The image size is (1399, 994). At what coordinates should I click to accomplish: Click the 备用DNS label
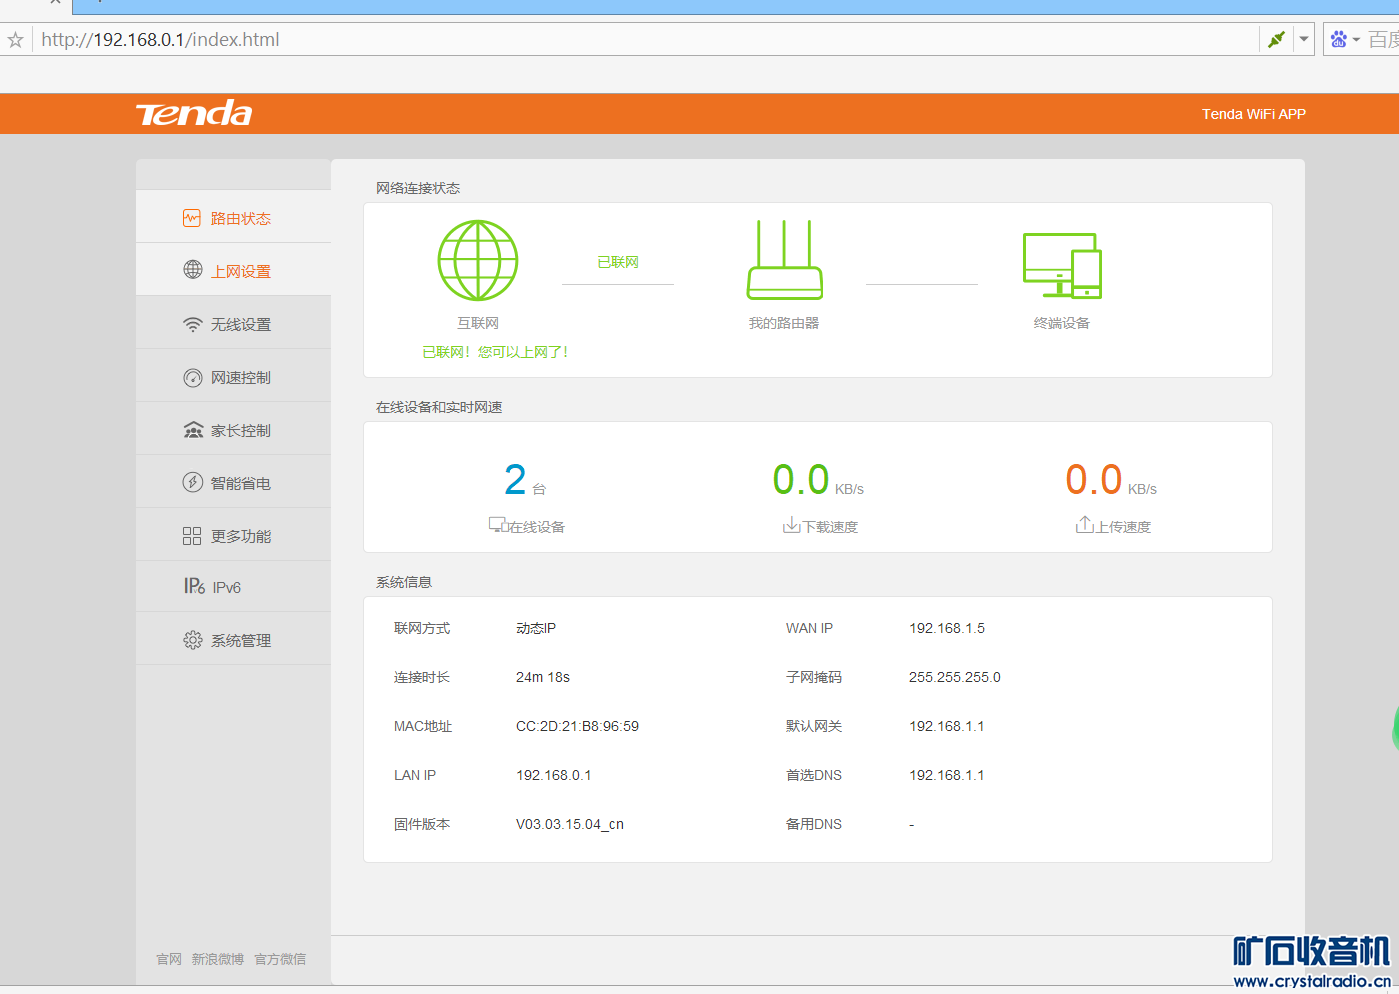[814, 824]
